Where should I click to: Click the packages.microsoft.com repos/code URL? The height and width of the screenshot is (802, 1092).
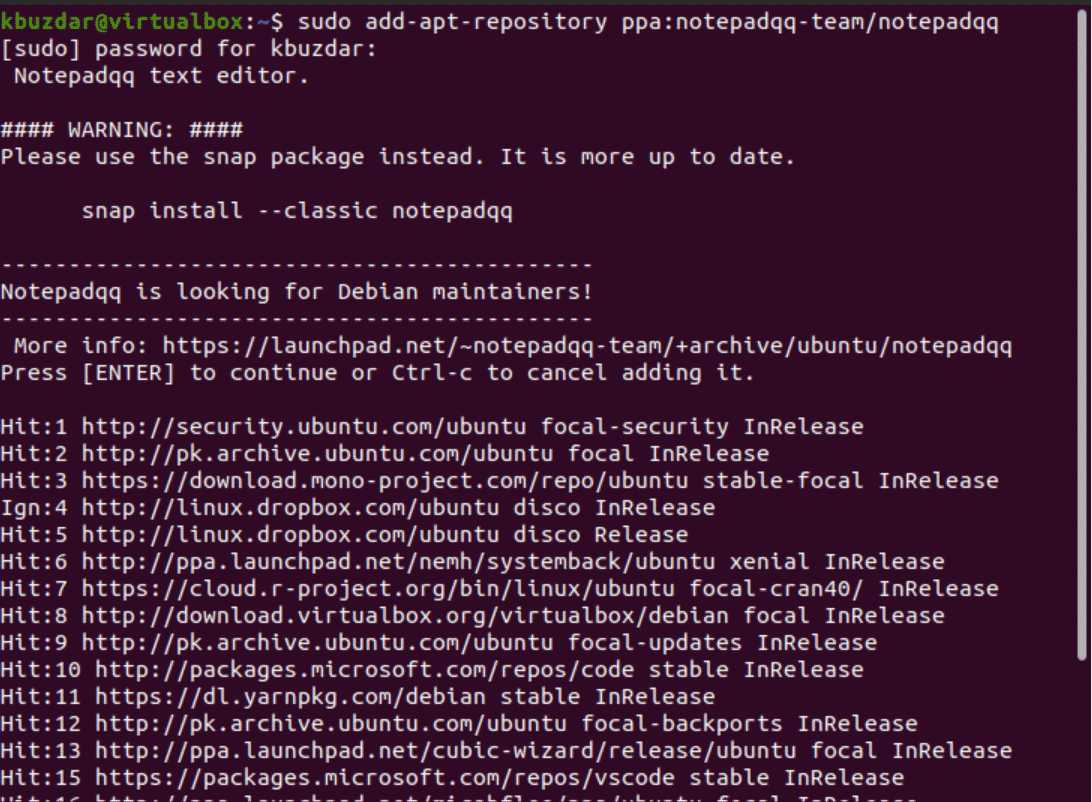364,670
